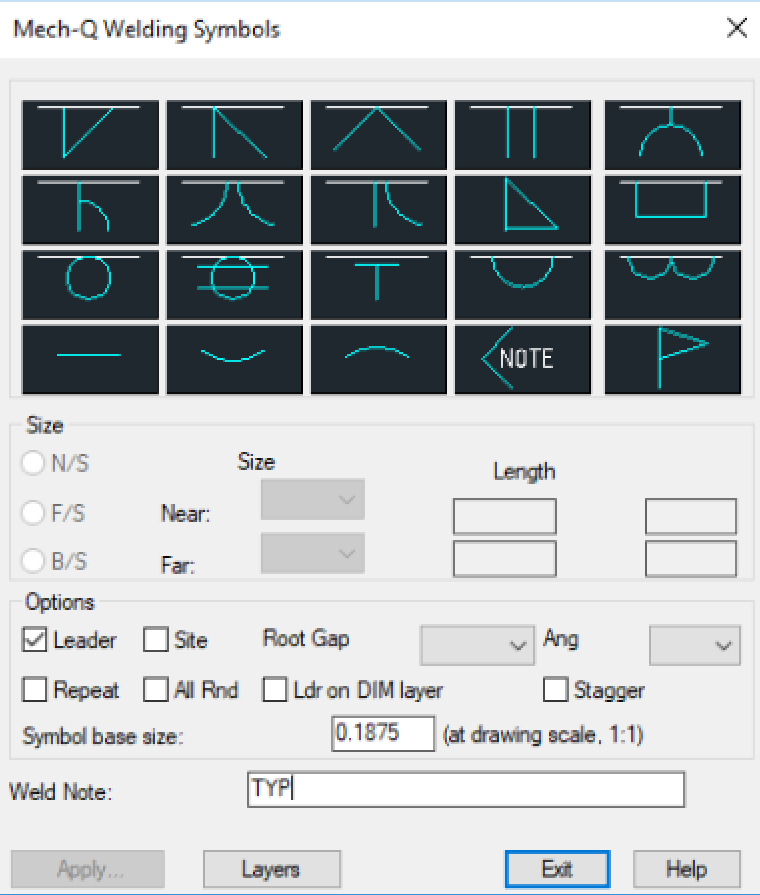Pick the flat flush contour line symbol
The height and width of the screenshot is (895, 760).
tap(90, 359)
